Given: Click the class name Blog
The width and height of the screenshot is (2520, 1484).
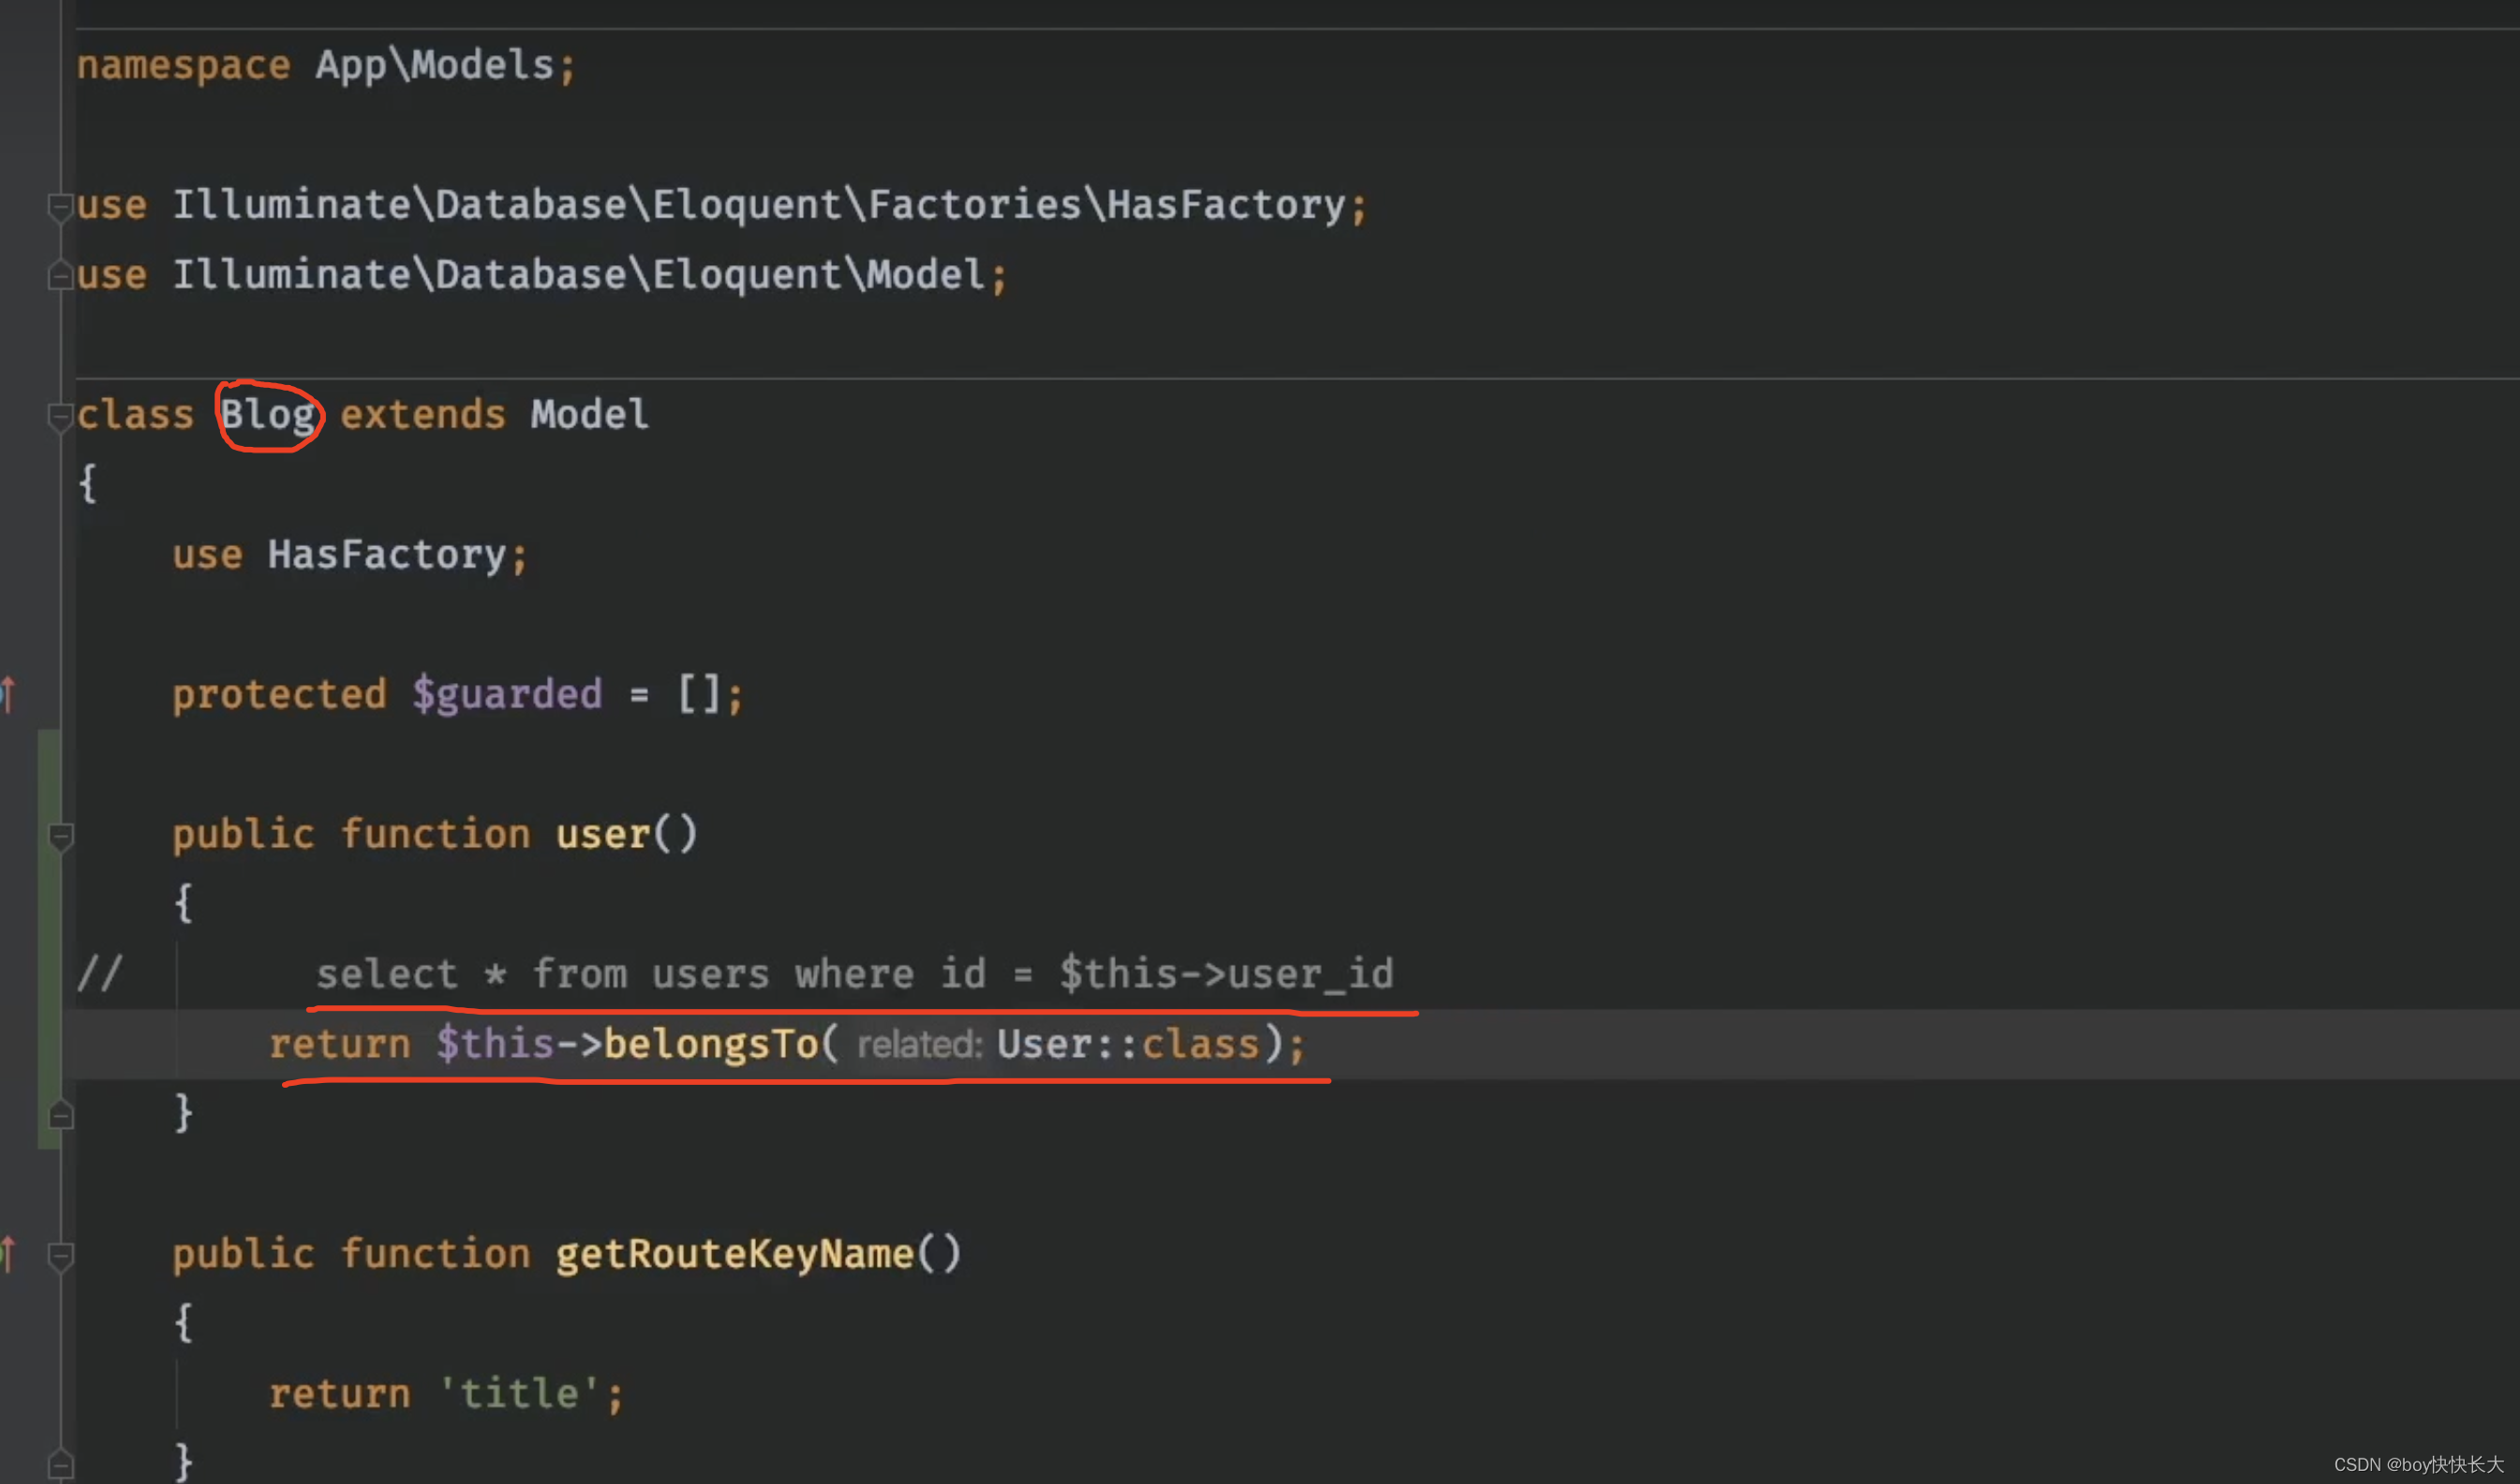Looking at the screenshot, I should (268, 415).
